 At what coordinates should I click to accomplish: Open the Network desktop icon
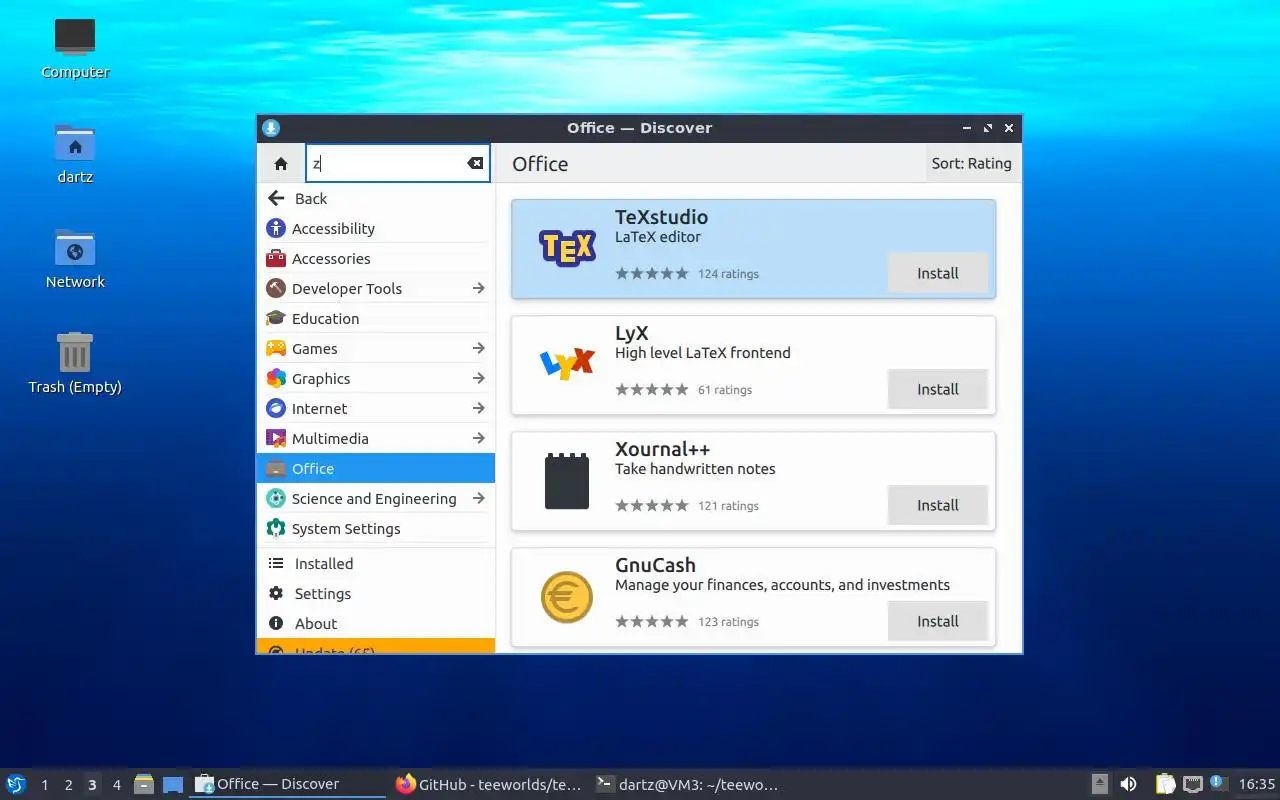coord(75,247)
